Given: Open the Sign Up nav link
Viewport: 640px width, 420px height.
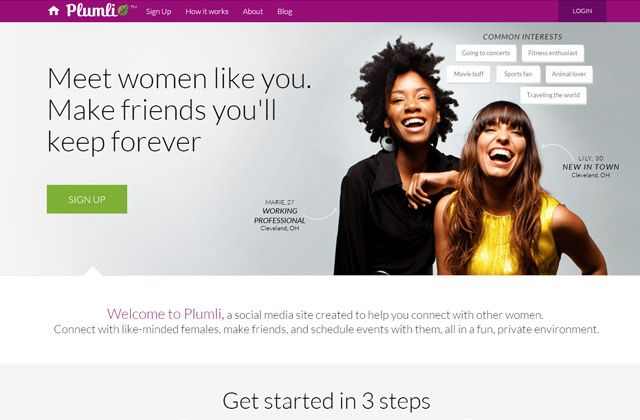Looking at the screenshot, I should coord(158,11).
